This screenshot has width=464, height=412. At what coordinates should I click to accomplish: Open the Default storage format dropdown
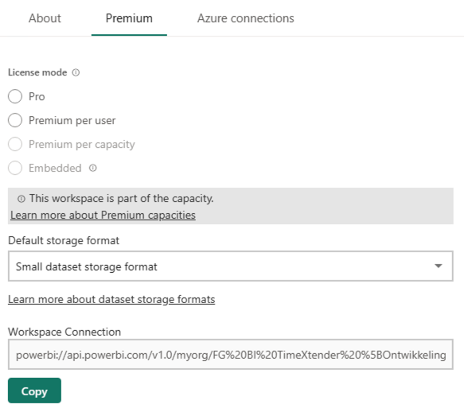pos(230,266)
